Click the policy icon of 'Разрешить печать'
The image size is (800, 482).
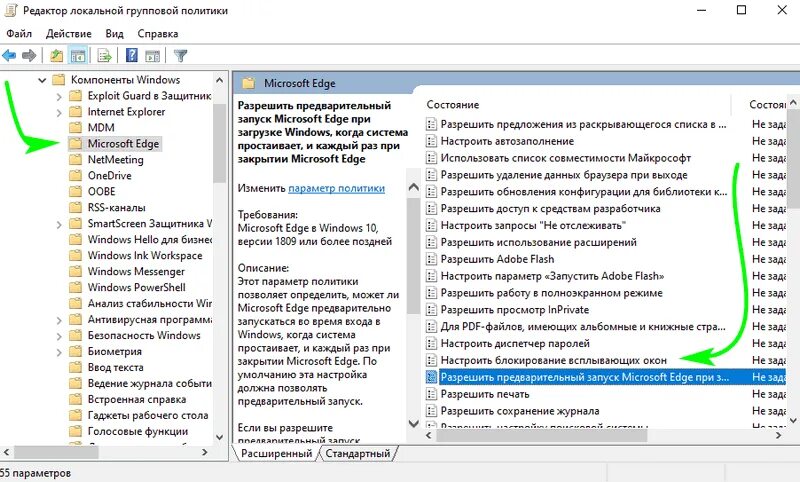coord(432,394)
